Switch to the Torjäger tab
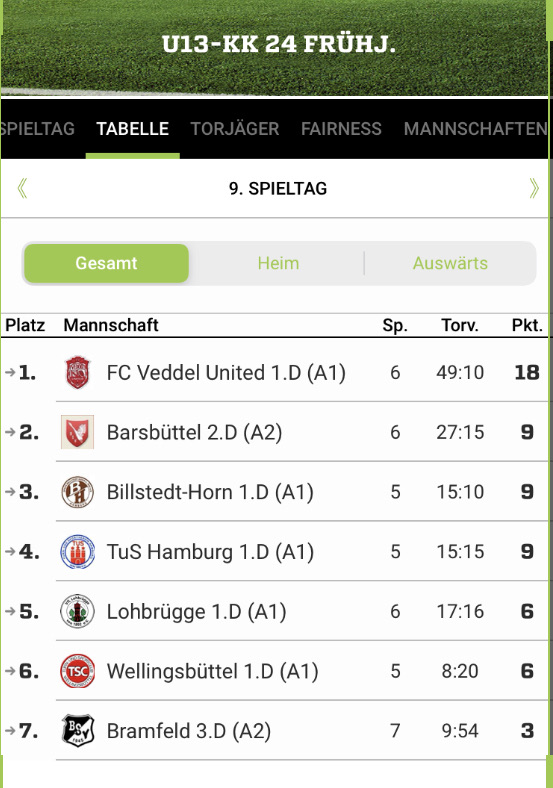The height and width of the screenshot is (788, 553). click(x=234, y=129)
